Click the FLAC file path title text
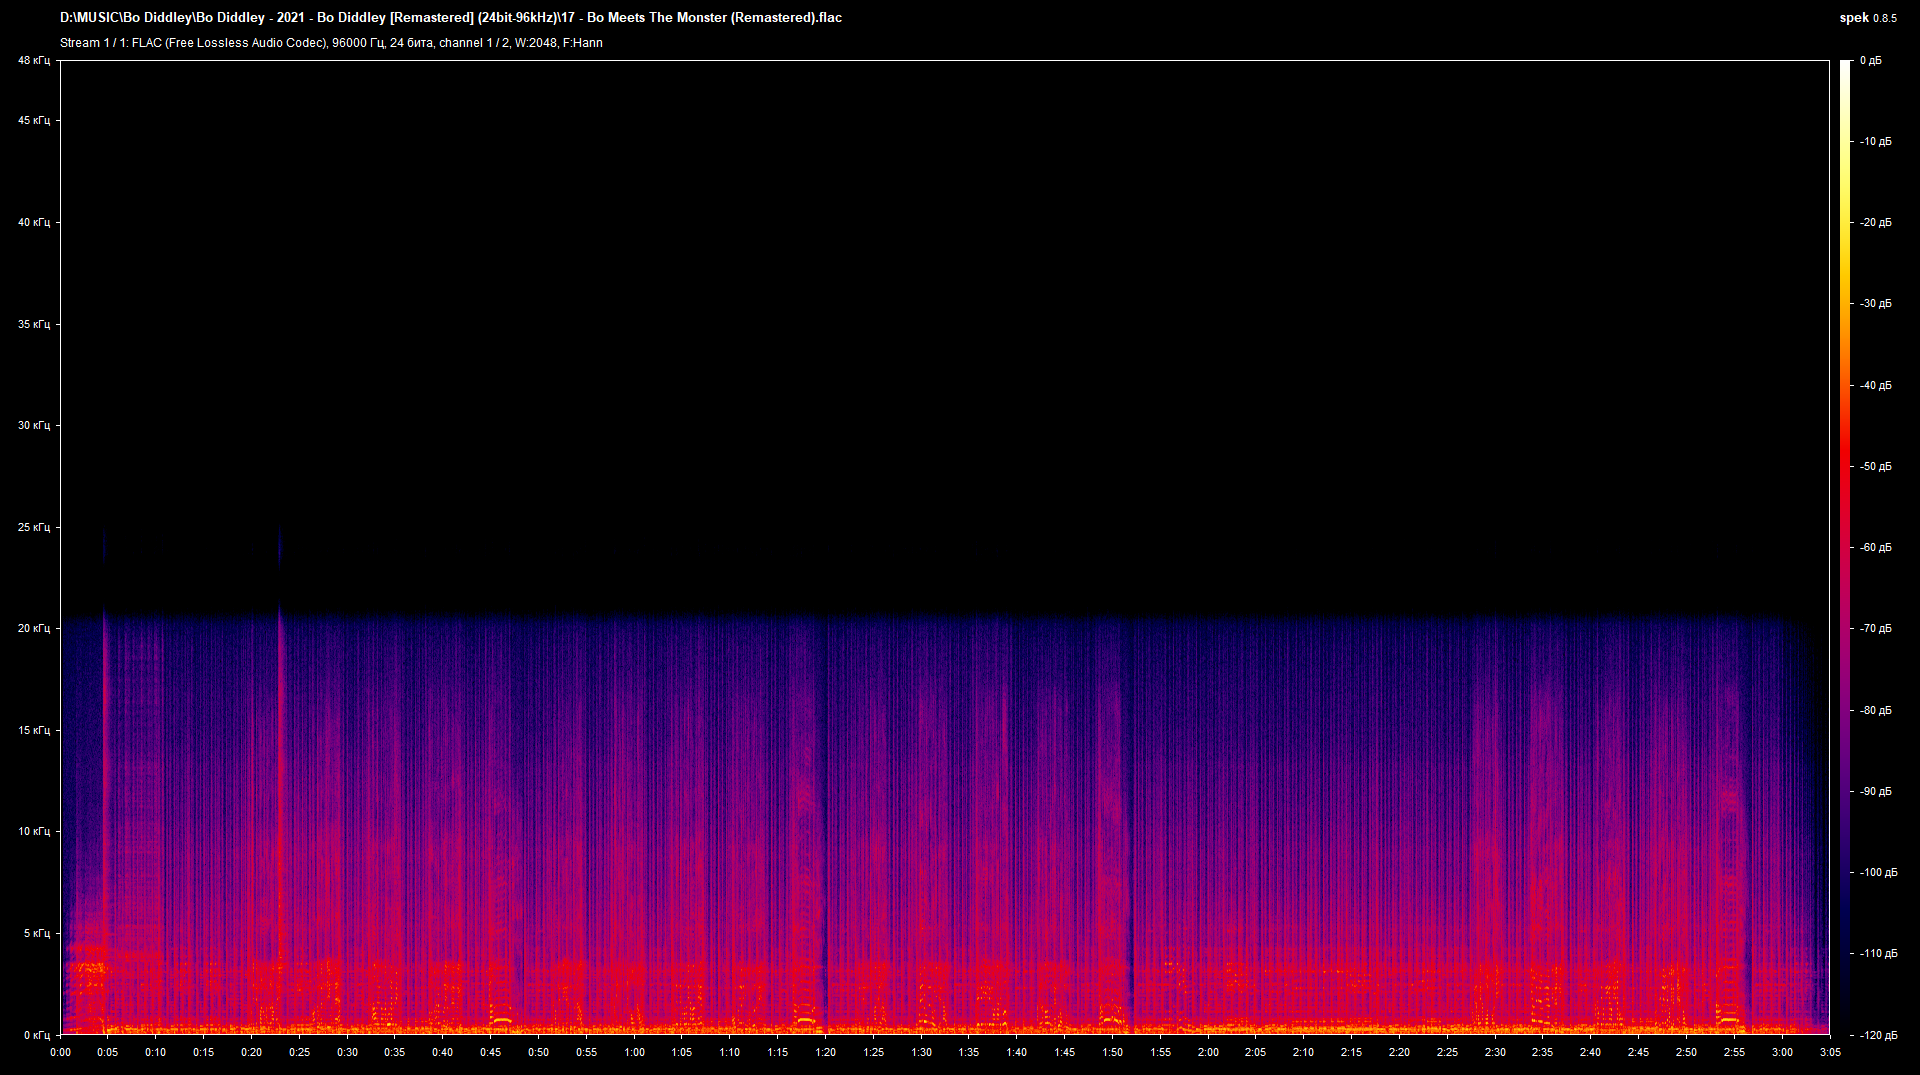The width and height of the screenshot is (1920, 1075). click(x=450, y=17)
